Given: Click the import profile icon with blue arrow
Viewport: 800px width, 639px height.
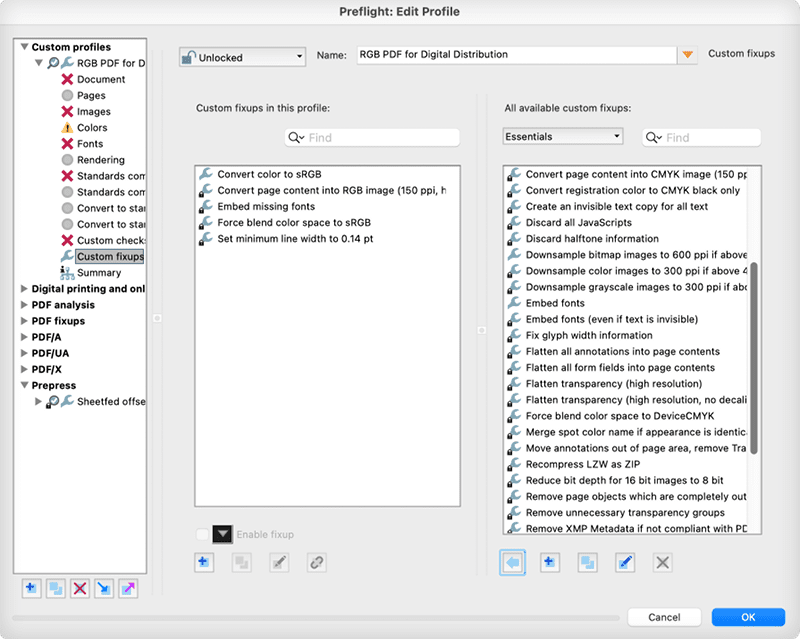Looking at the screenshot, I should point(104,589).
